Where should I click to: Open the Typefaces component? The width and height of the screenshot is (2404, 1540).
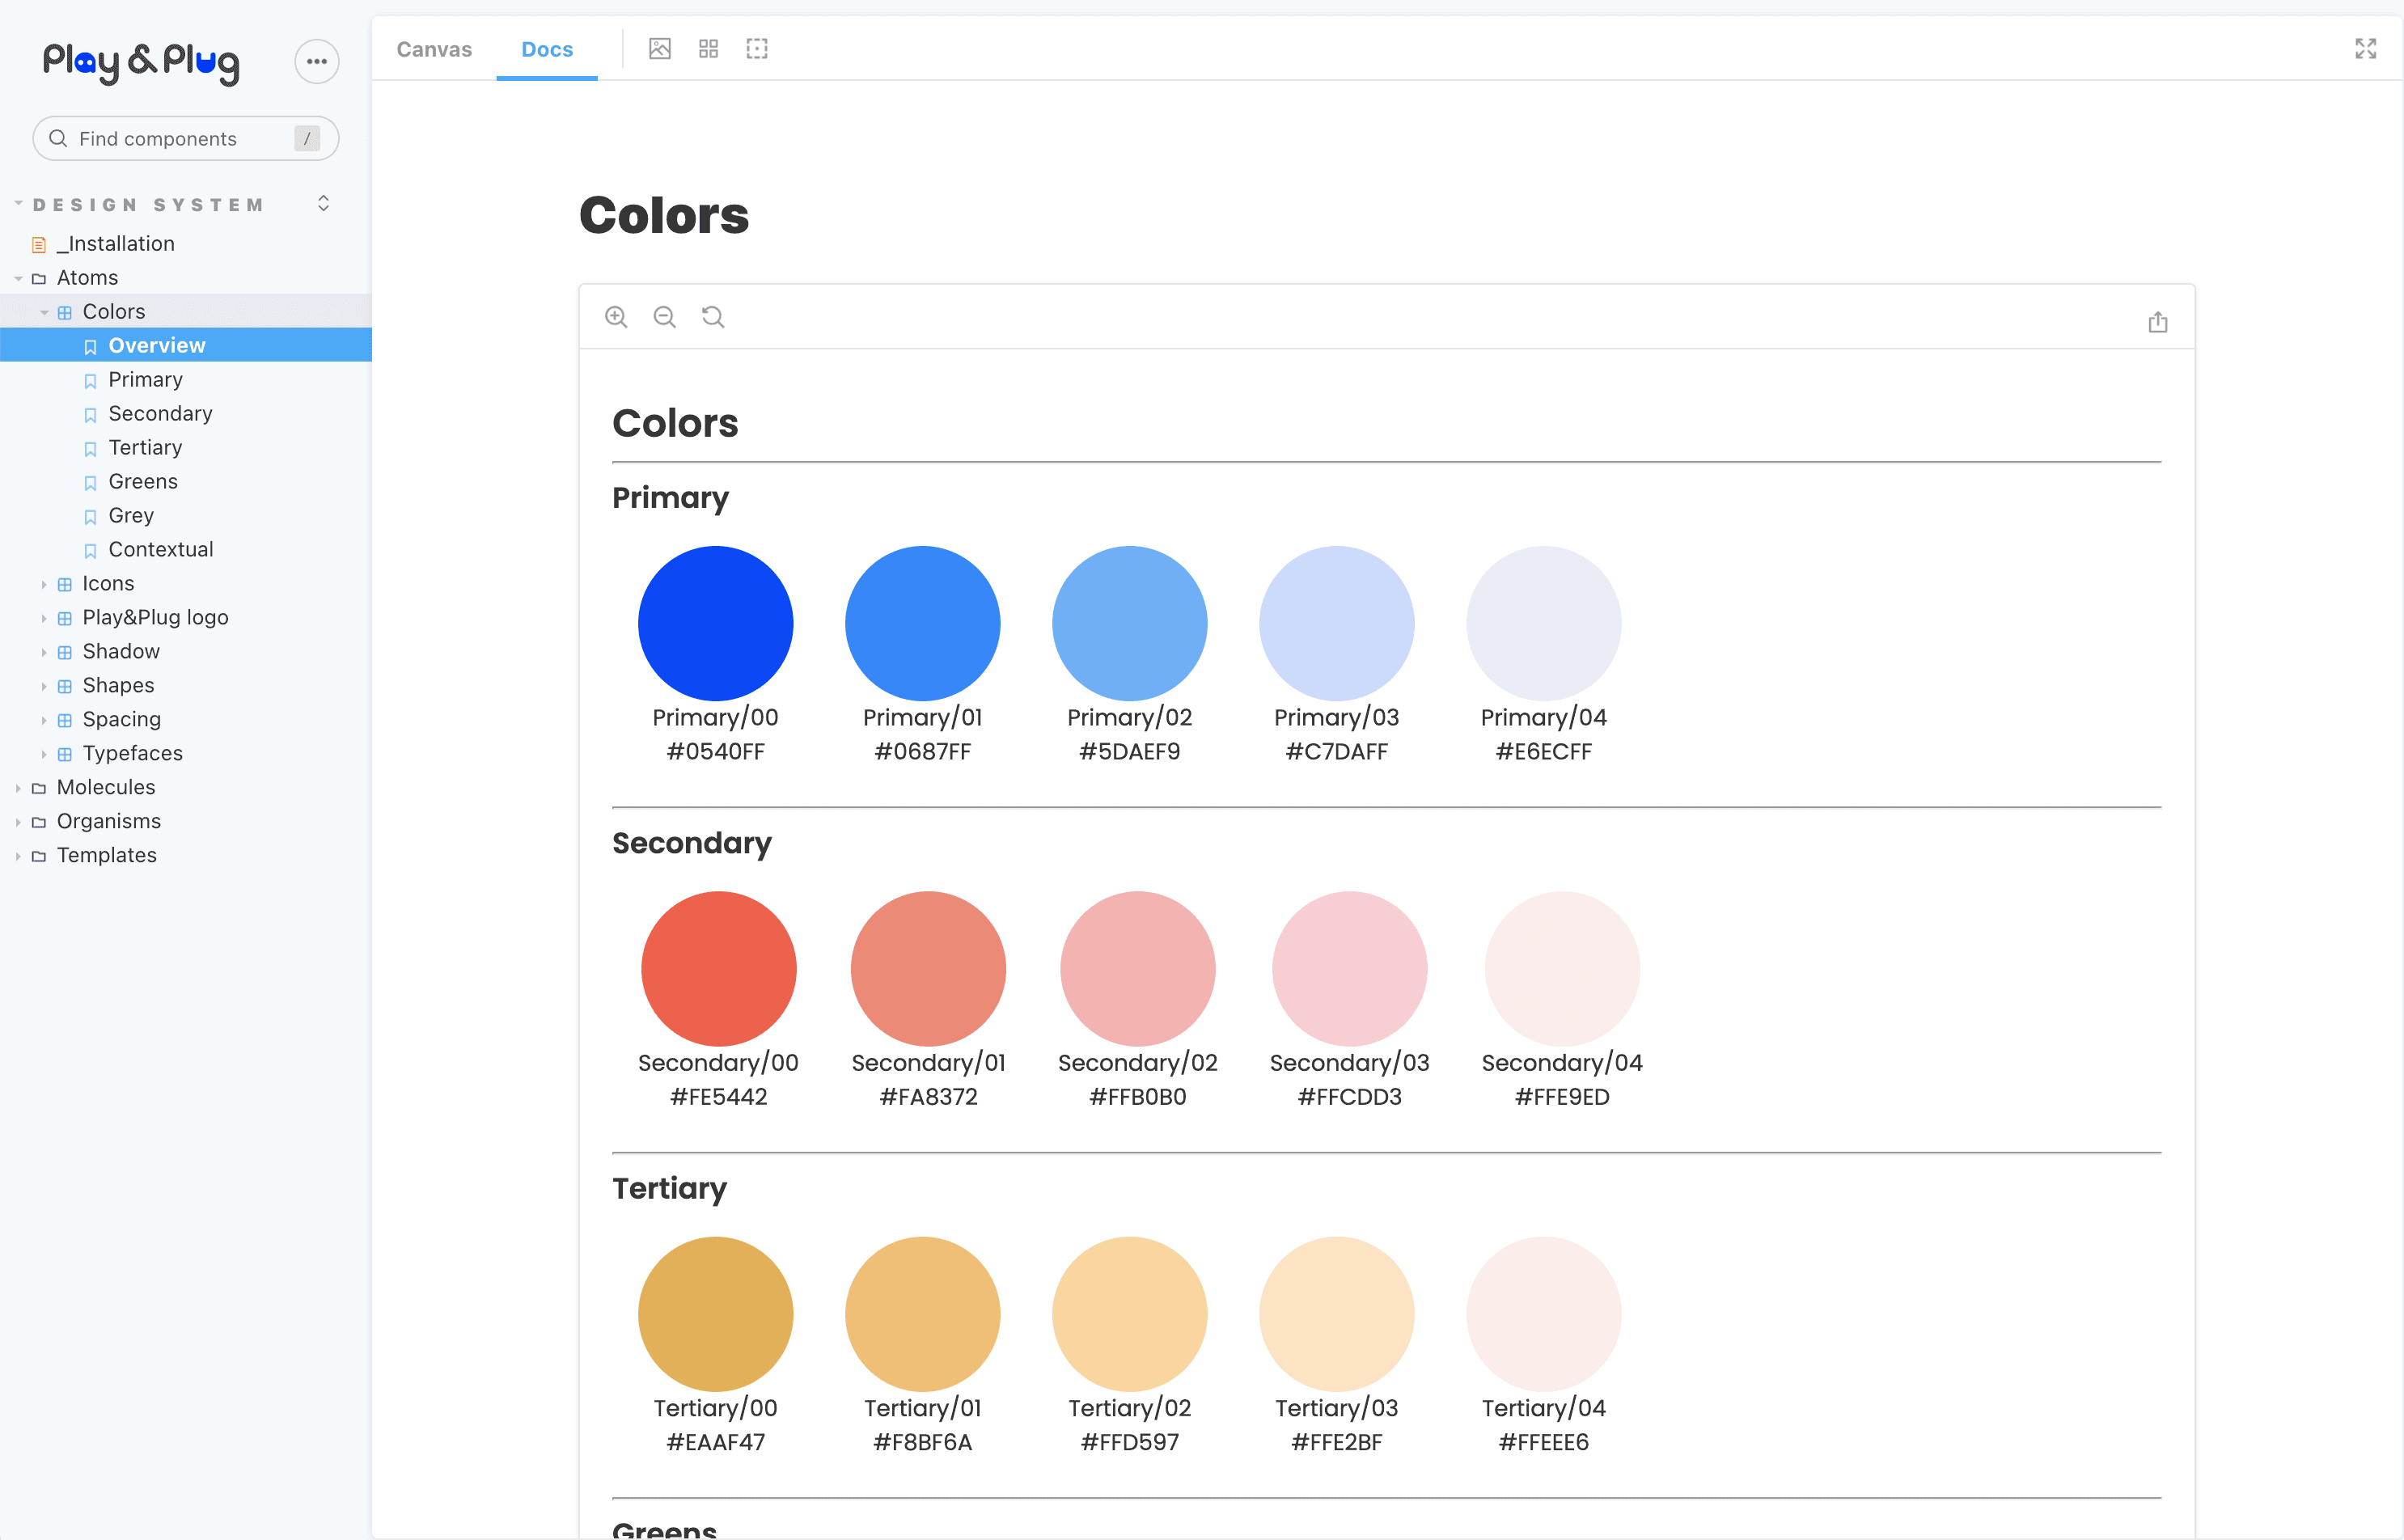click(132, 753)
